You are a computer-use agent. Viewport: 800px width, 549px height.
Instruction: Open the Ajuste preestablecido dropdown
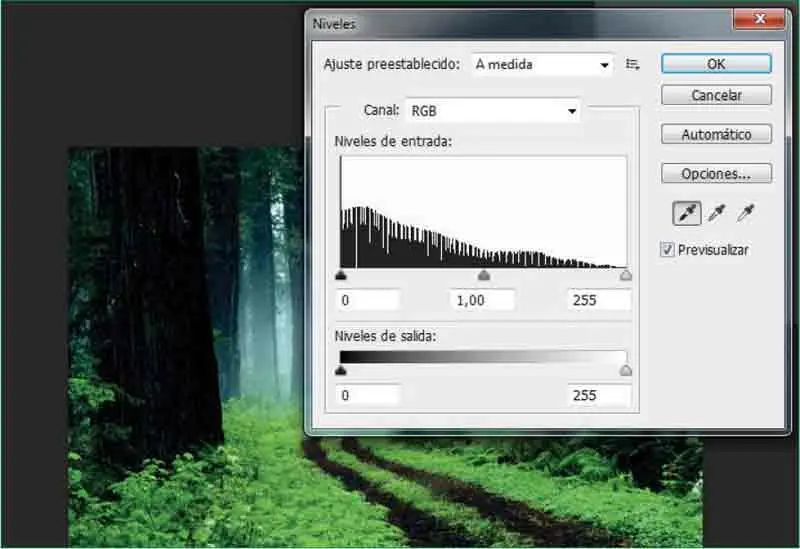pos(542,64)
